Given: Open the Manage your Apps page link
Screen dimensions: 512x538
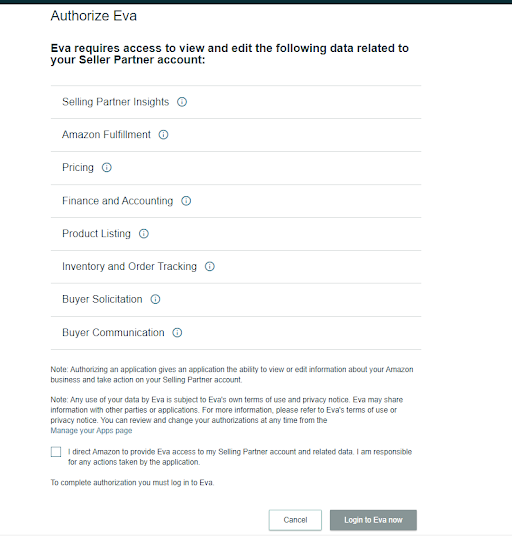Looking at the screenshot, I should point(91,431).
